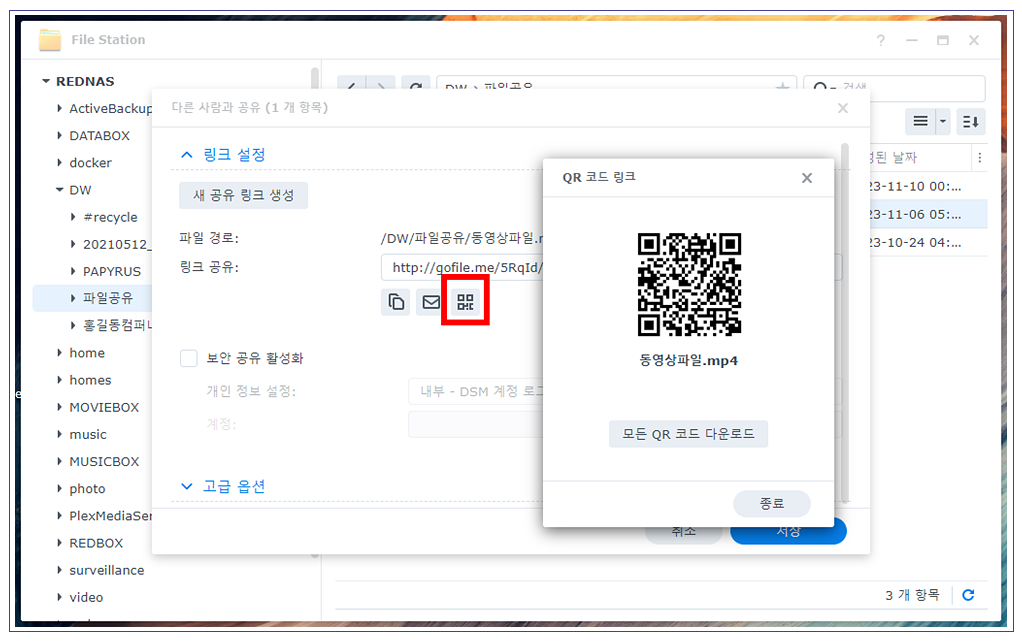This screenshot has width=1022, height=642.
Task: Select the PAPYRUS folder
Action: click(x=111, y=271)
